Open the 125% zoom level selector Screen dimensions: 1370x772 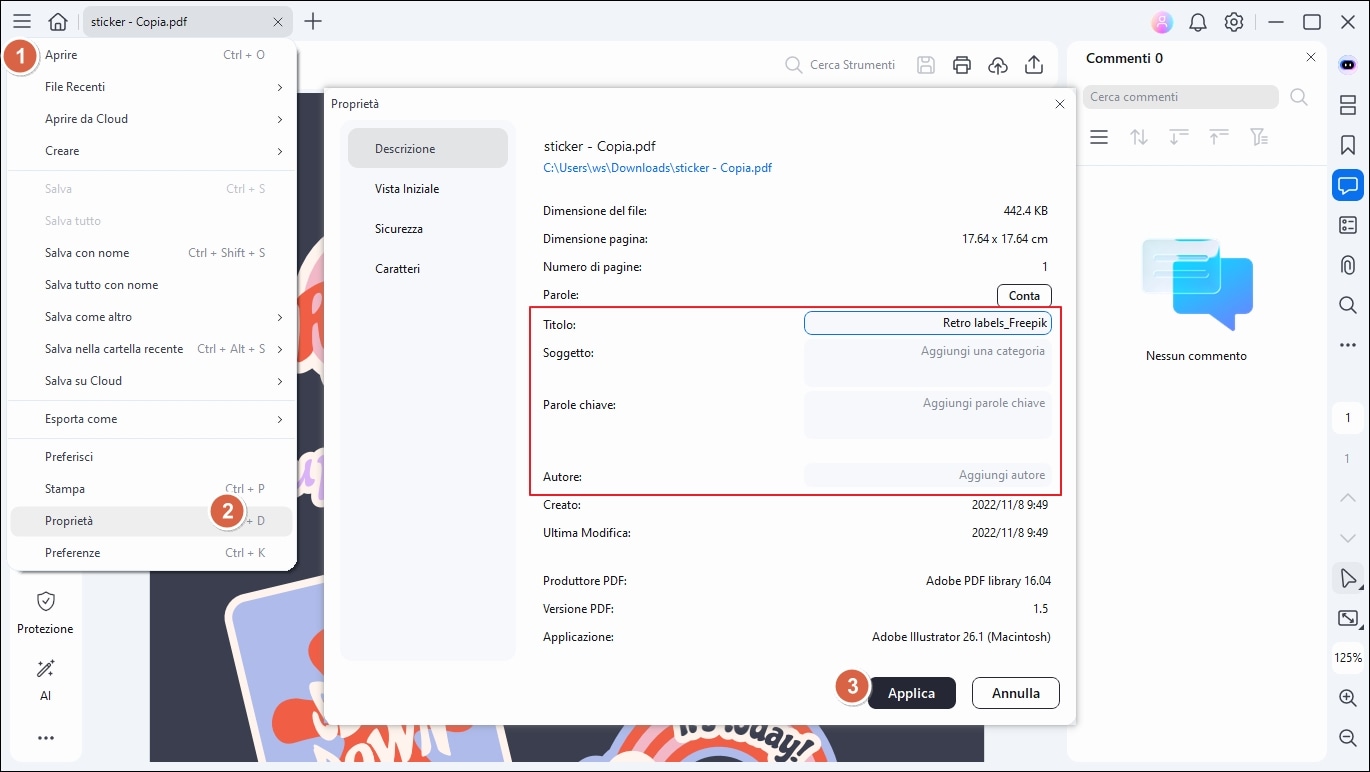pyautogui.click(x=1348, y=658)
